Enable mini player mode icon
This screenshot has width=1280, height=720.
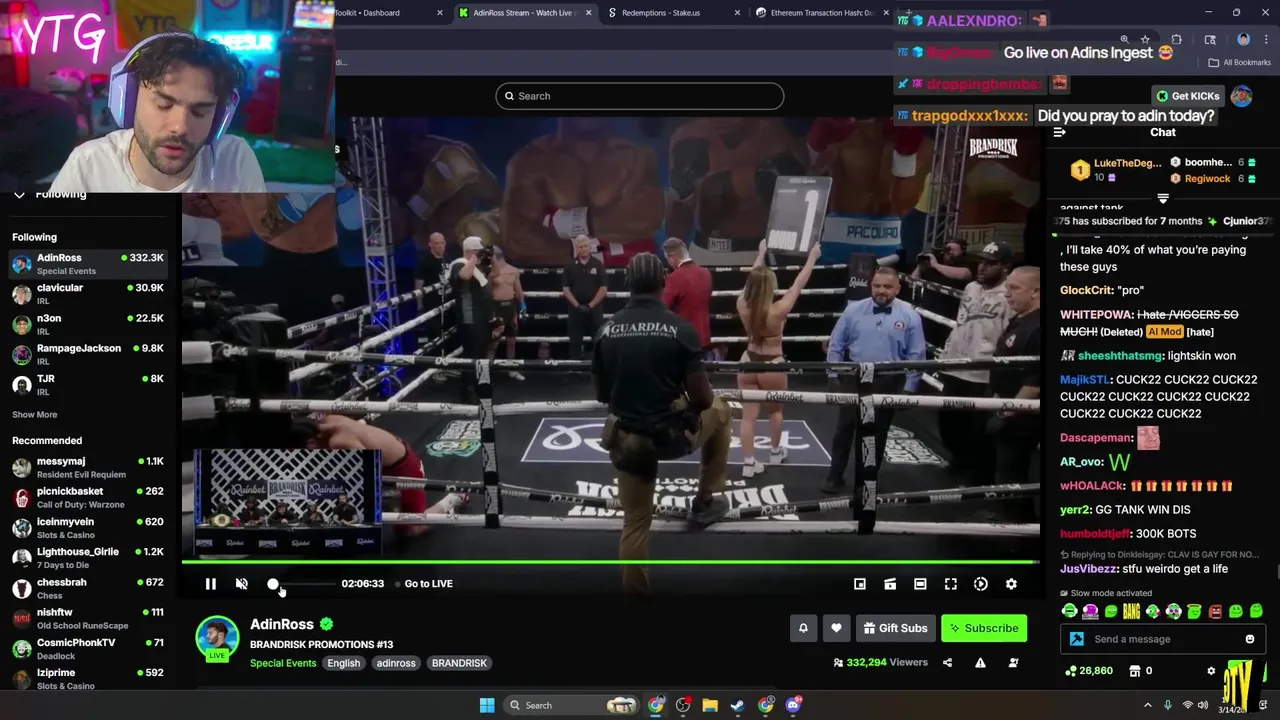point(860,584)
